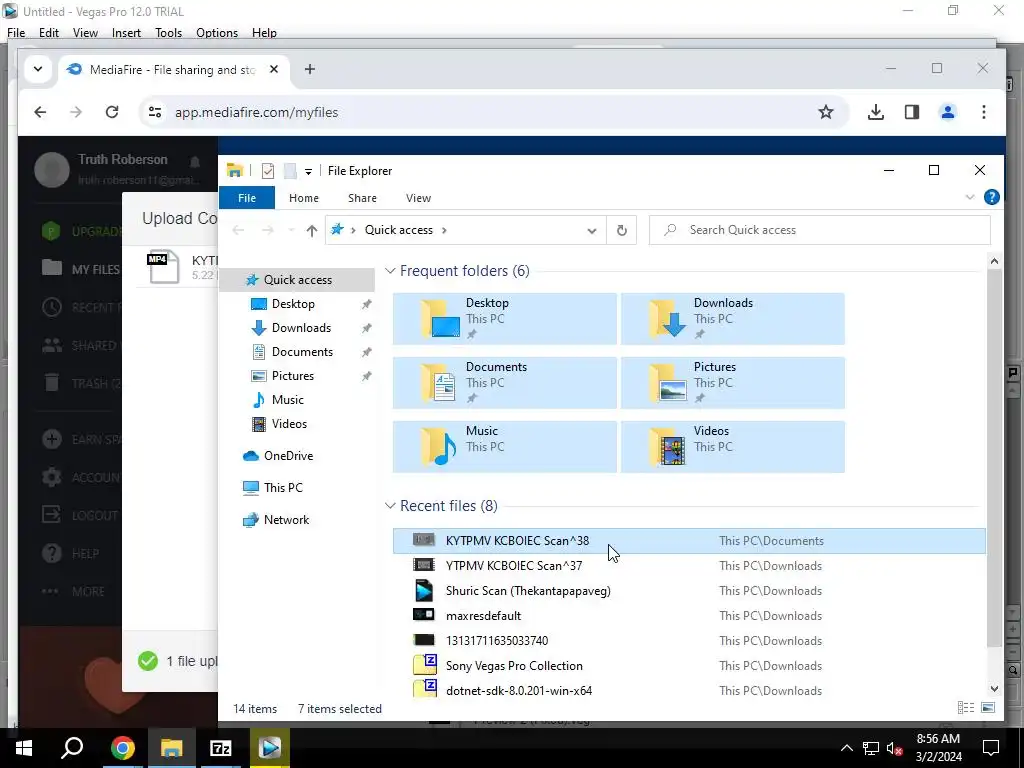Open a new Chrome tab
1024x768 pixels.
(x=310, y=69)
